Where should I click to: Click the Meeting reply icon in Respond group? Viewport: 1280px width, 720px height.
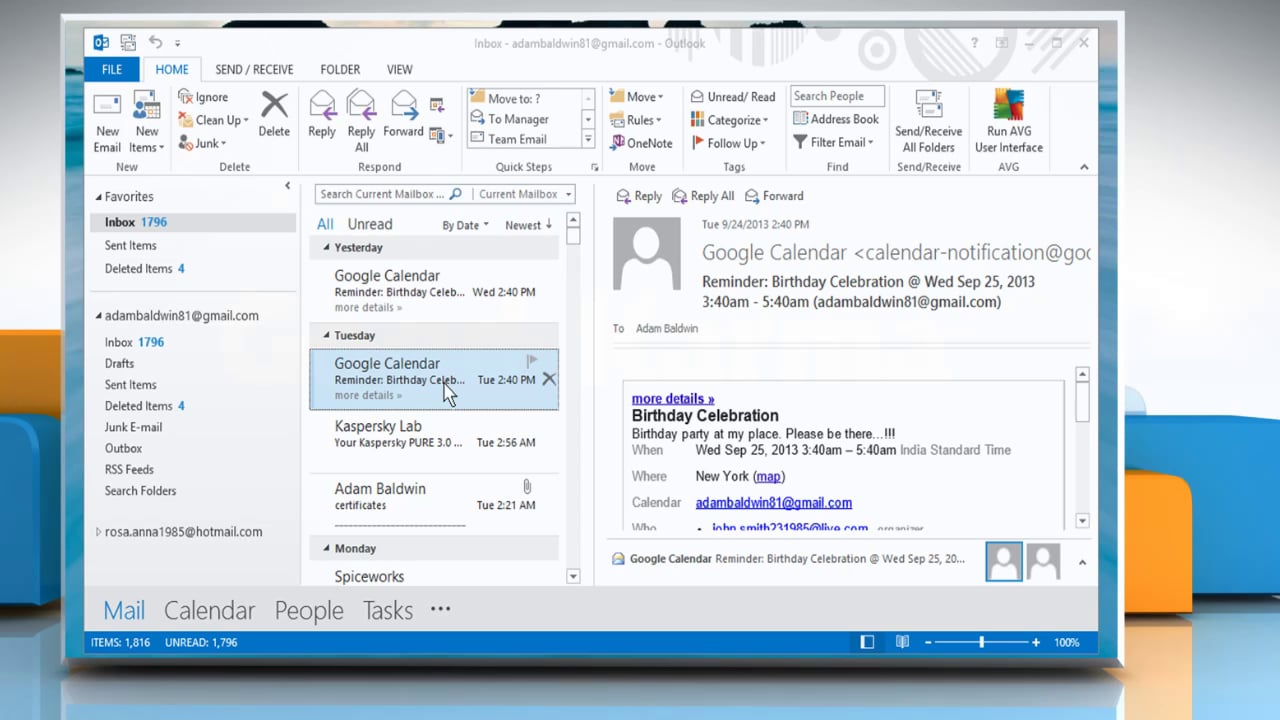437,104
